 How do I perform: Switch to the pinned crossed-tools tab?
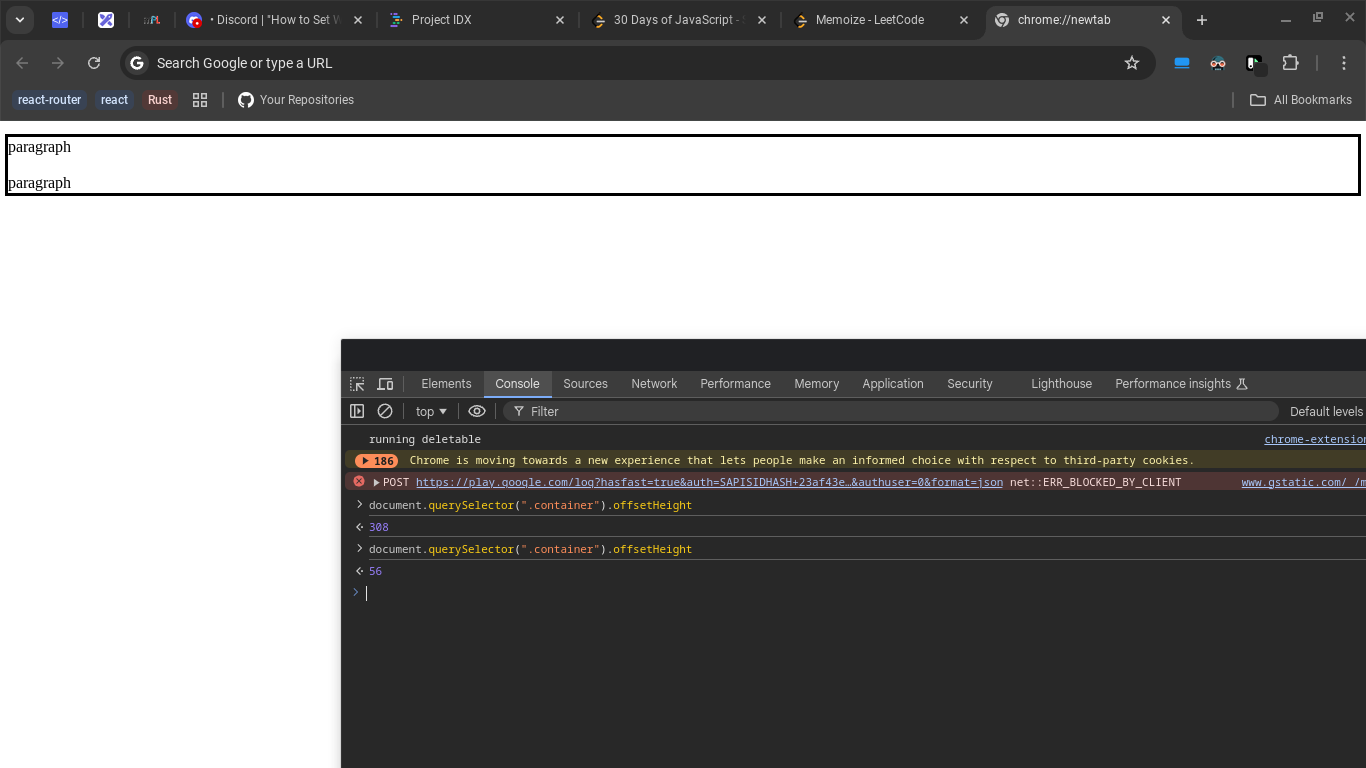pos(106,20)
